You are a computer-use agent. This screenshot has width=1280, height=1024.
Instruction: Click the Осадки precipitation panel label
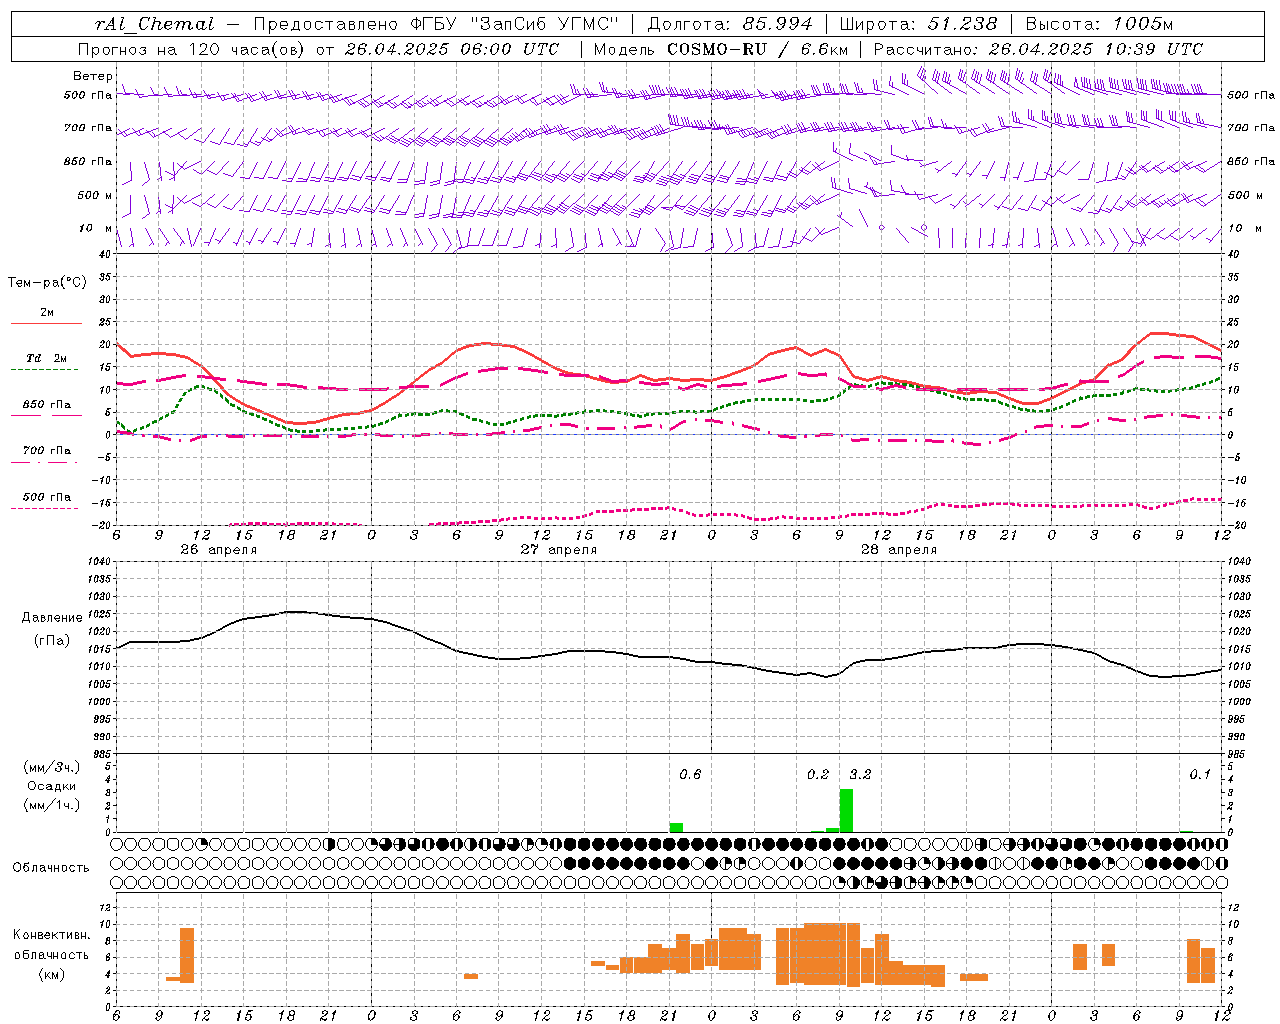coord(52,786)
